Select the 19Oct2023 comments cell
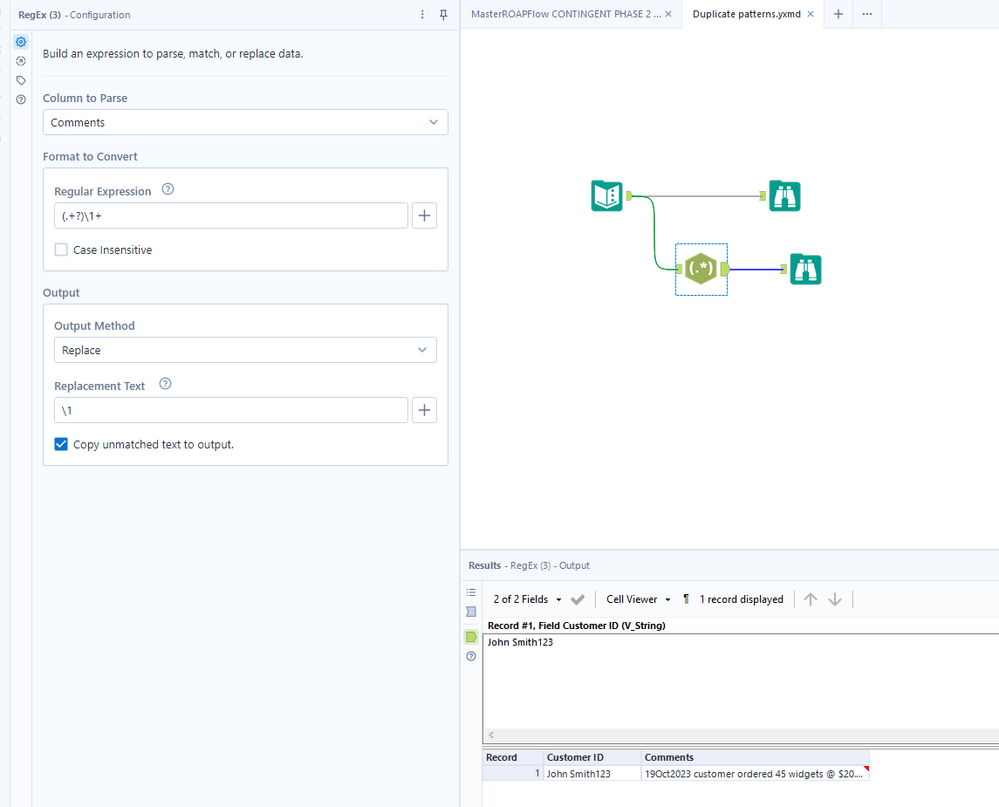 tap(755, 773)
